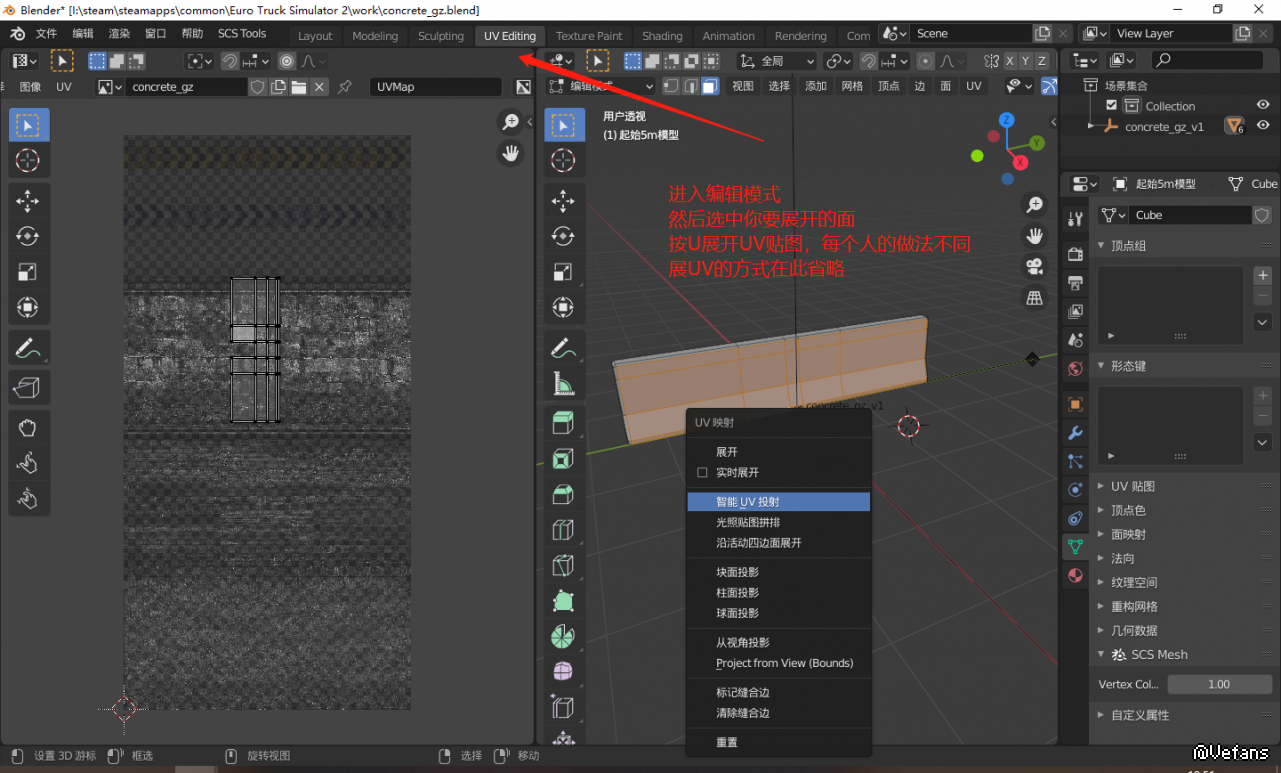Image resolution: width=1281 pixels, height=773 pixels.
Task: Open the Material properties tab icon
Action: 1075,575
